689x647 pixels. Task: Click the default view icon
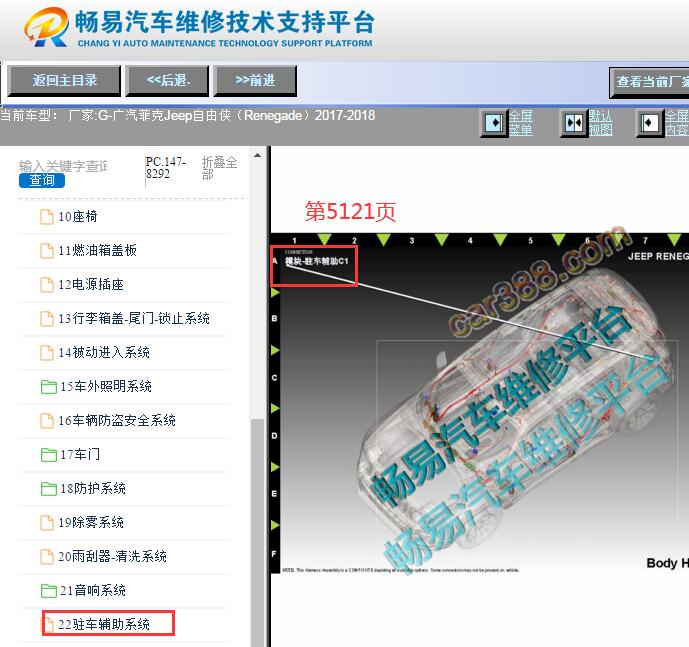574,123
